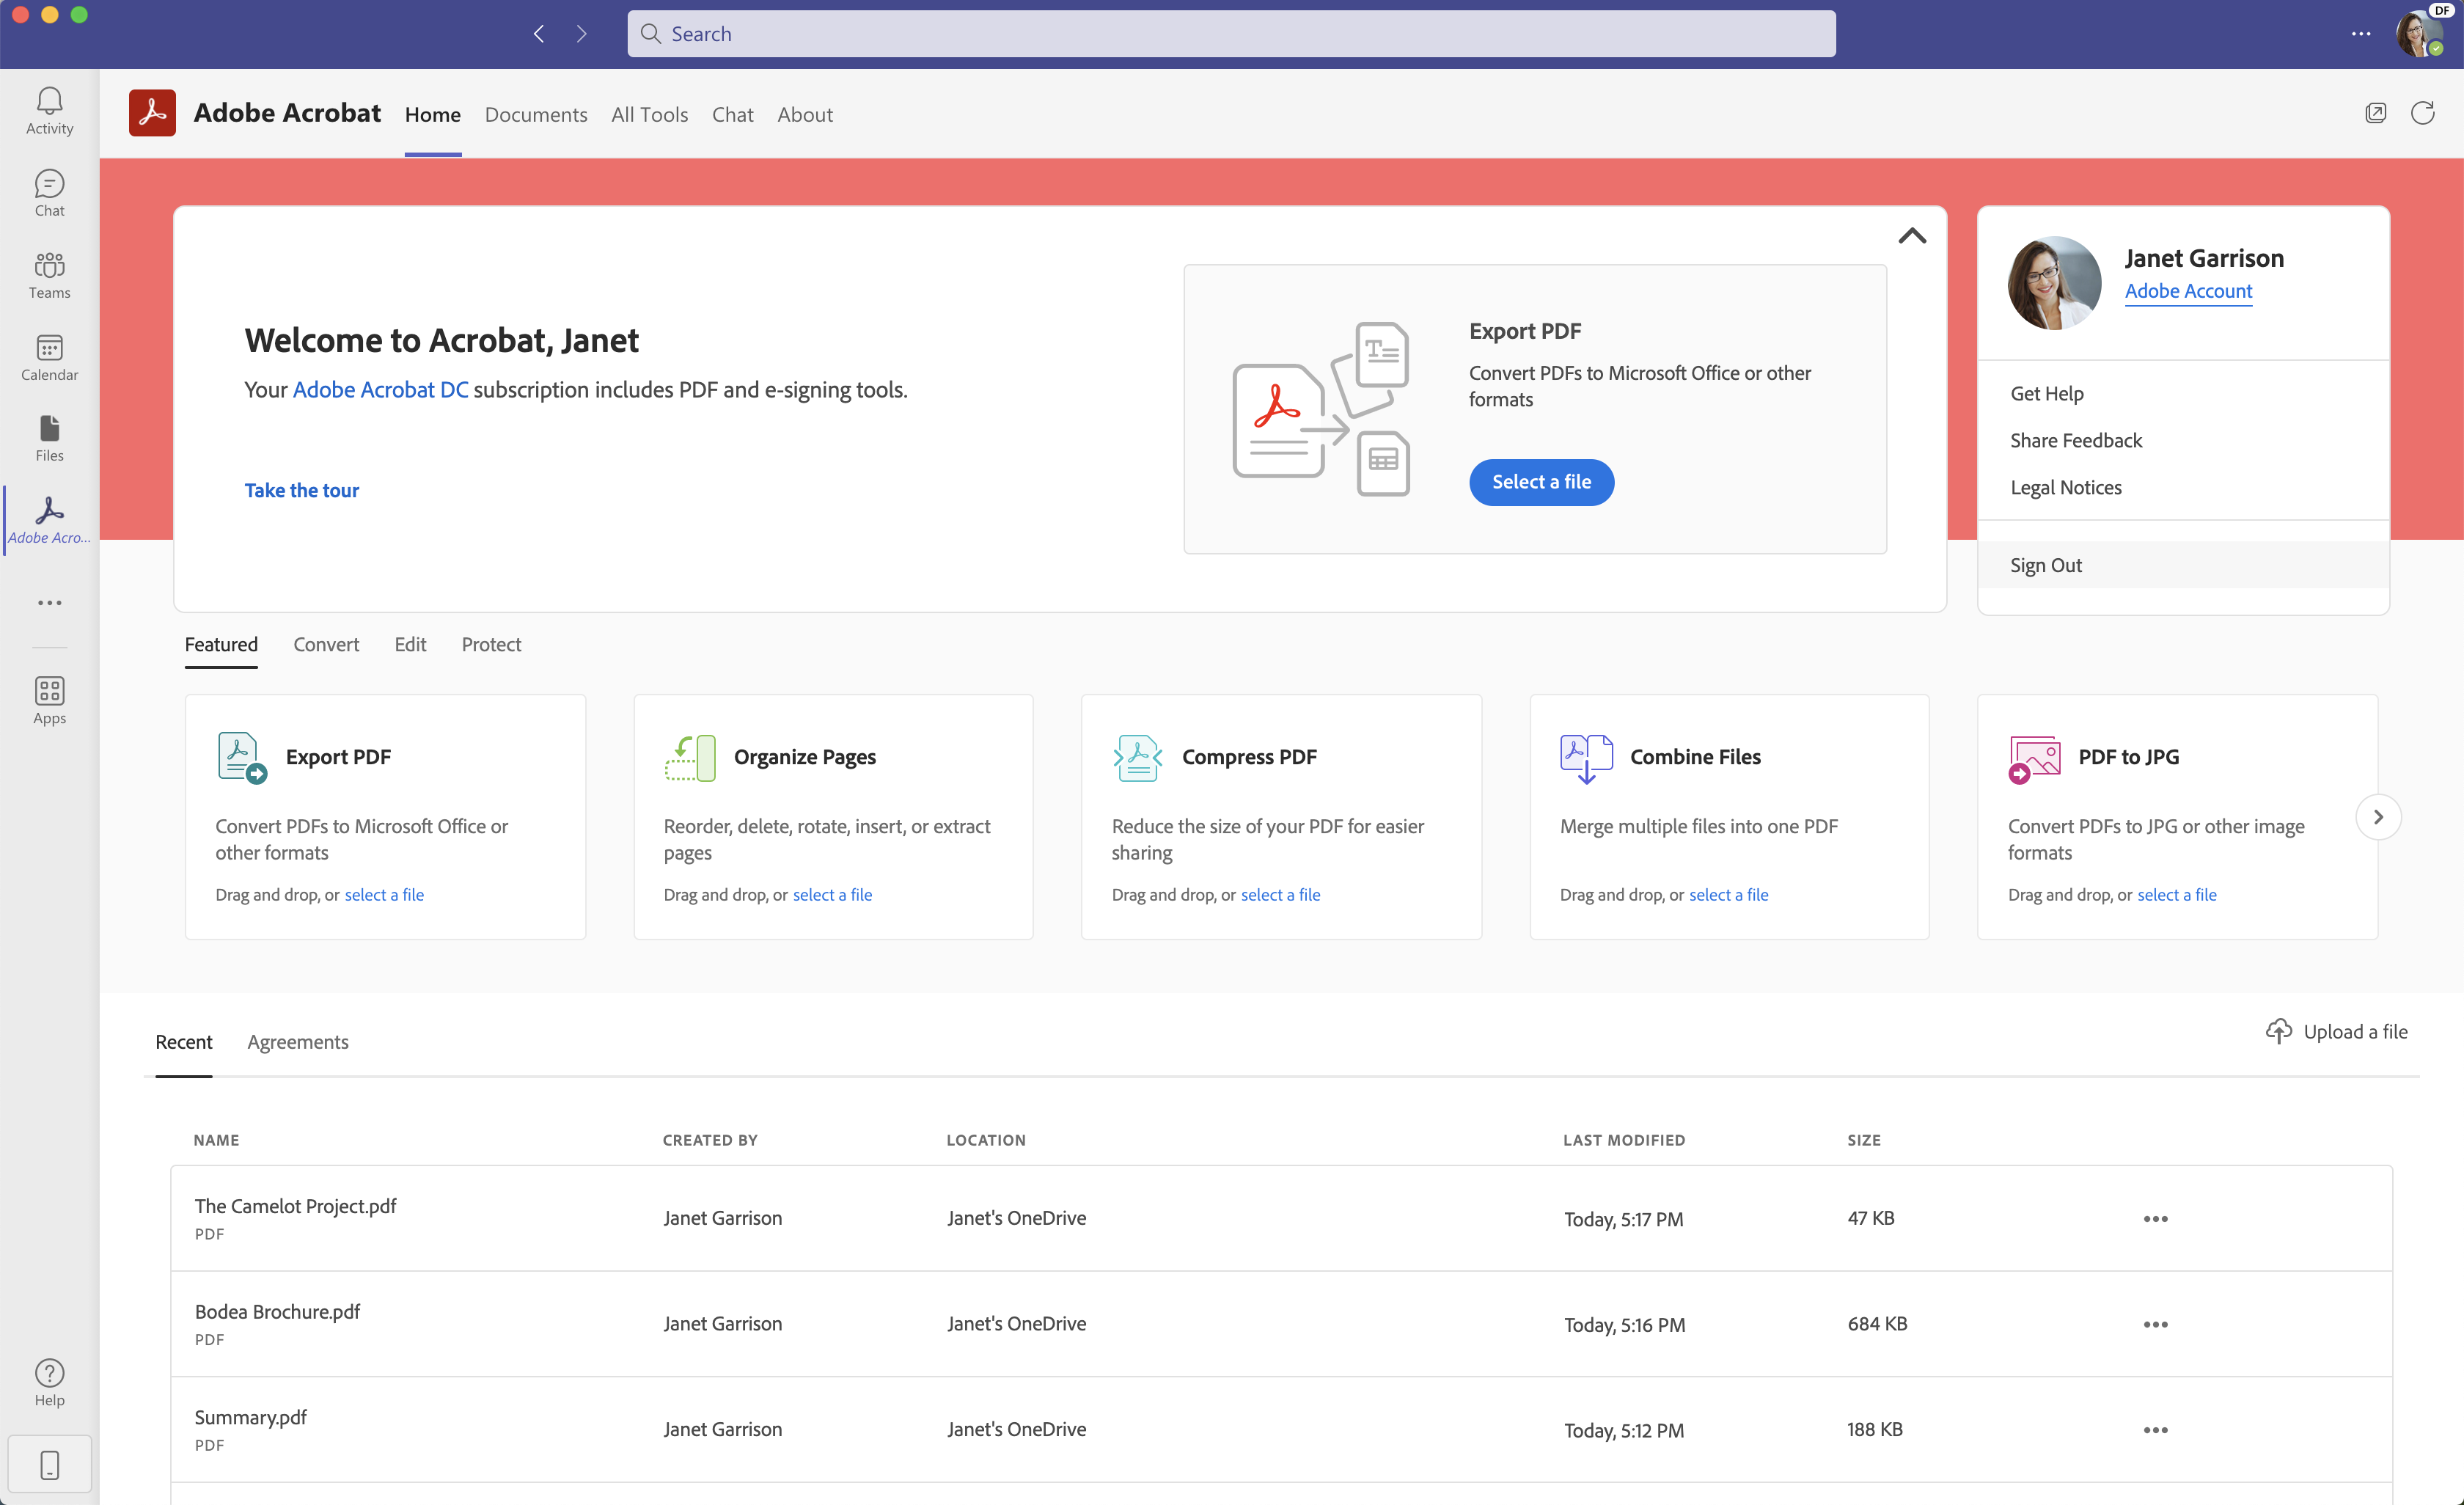Viewport: 2464px width, 1505px height.
Task: Collapse the welcome banner with the chevron
Action: click(x=1913, y=235)
